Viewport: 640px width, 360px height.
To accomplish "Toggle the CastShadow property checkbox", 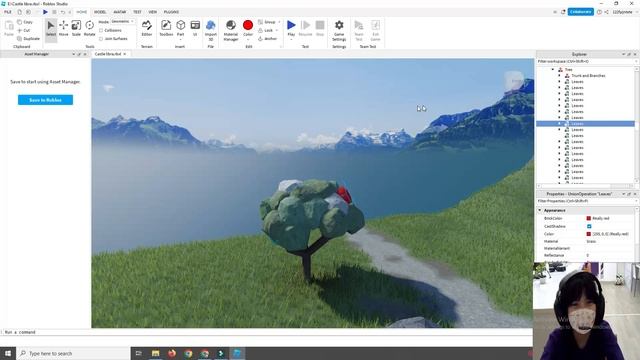I will pos(589,226).
